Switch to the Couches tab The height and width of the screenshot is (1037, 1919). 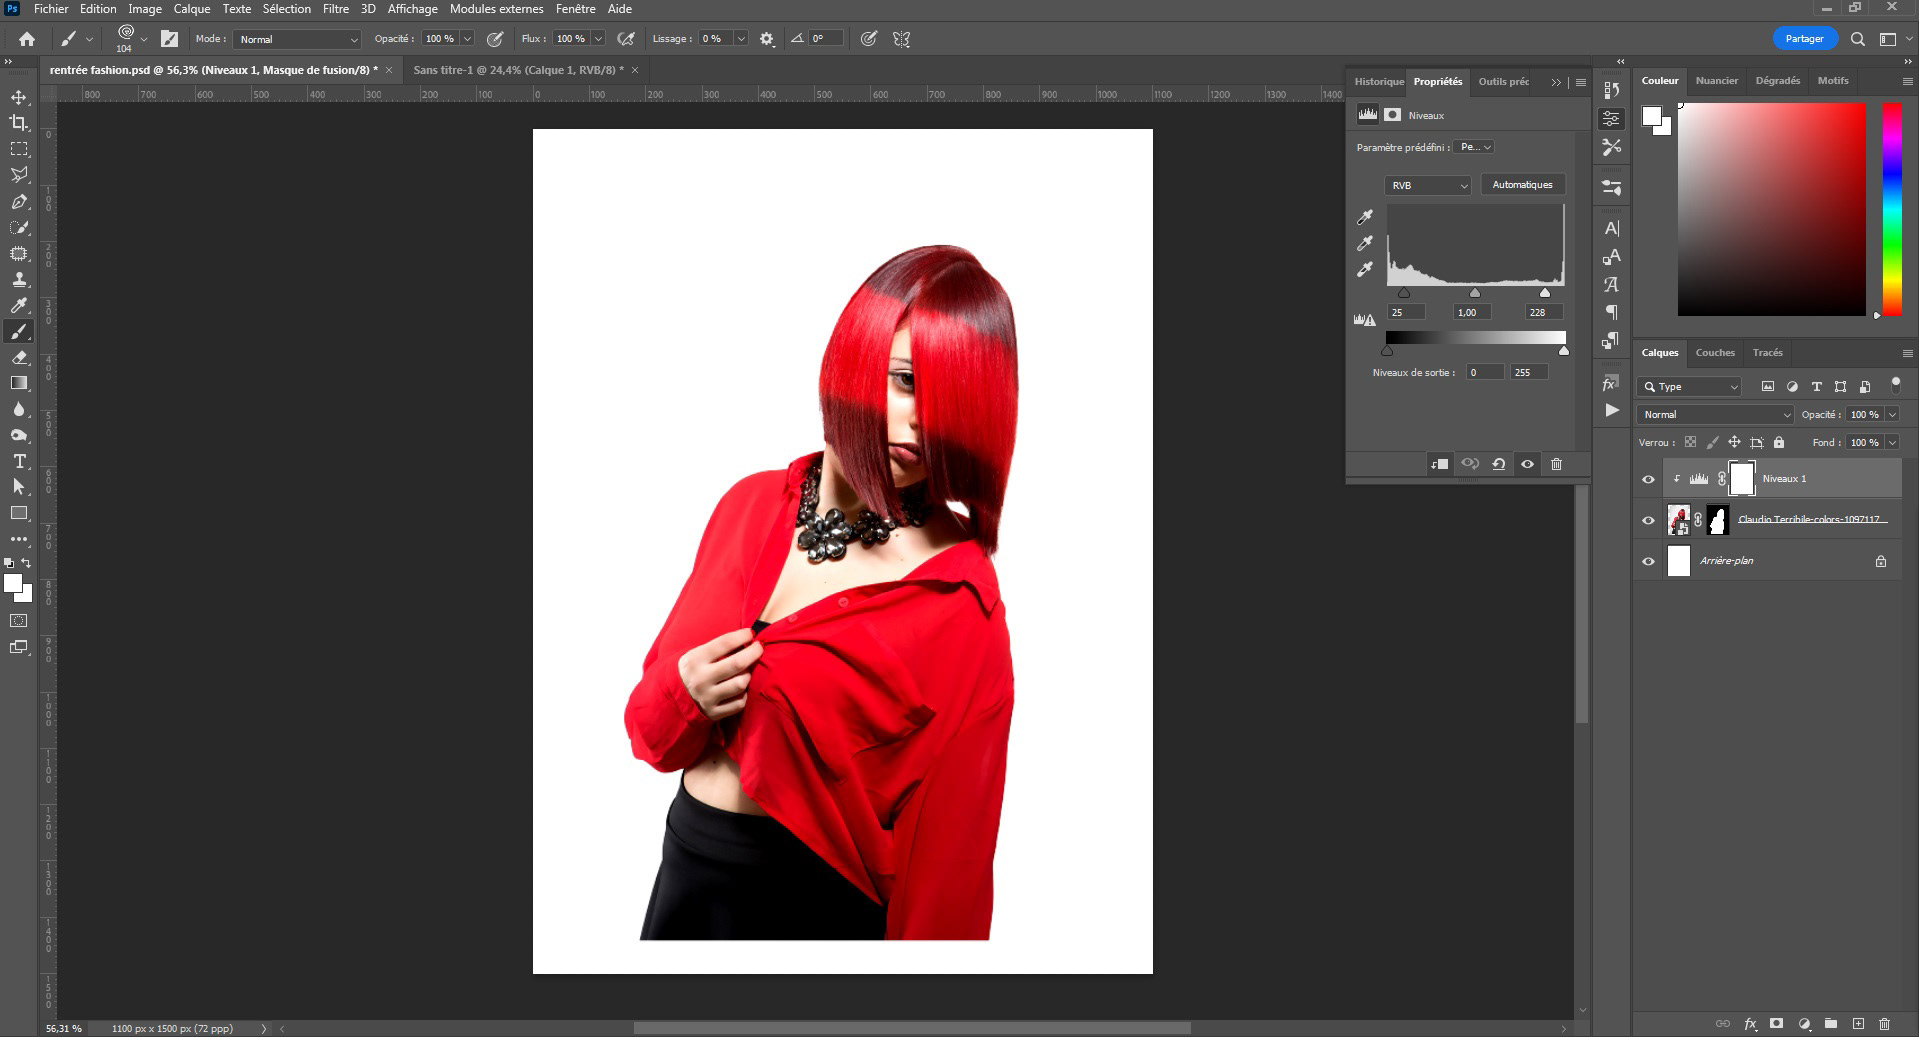[1715, 353]
